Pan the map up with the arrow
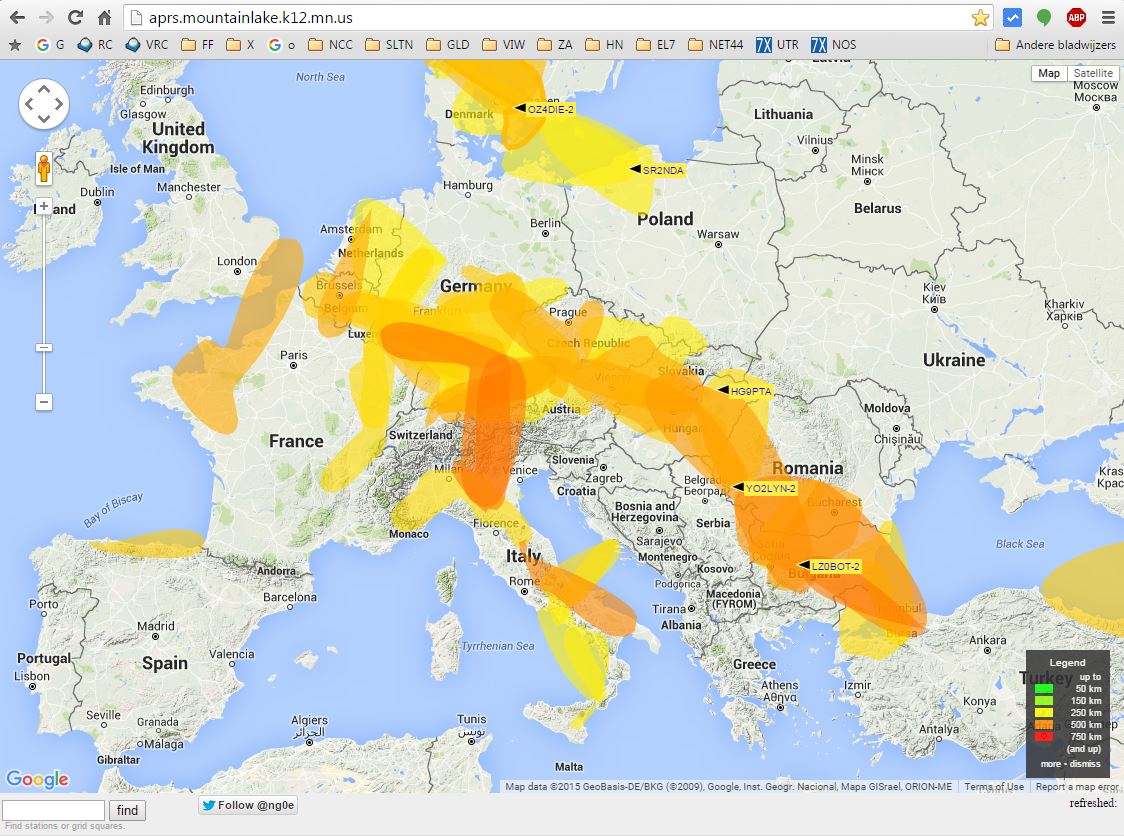The height and width of the screenshot is (836, 1124). pos(44,89)
